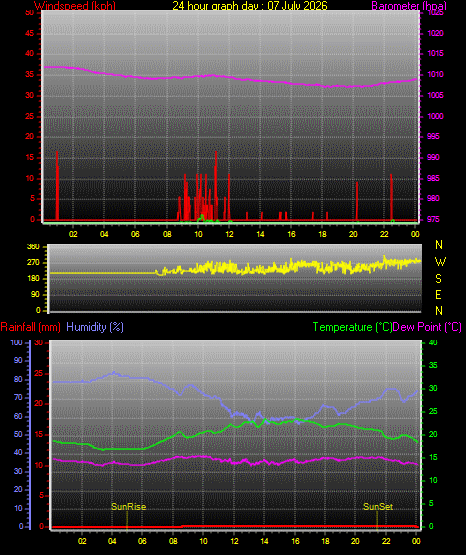The width and height of the screenshot is (466, 555).
Task: Click the 100 value on the humidity axis
Action: 16,342
